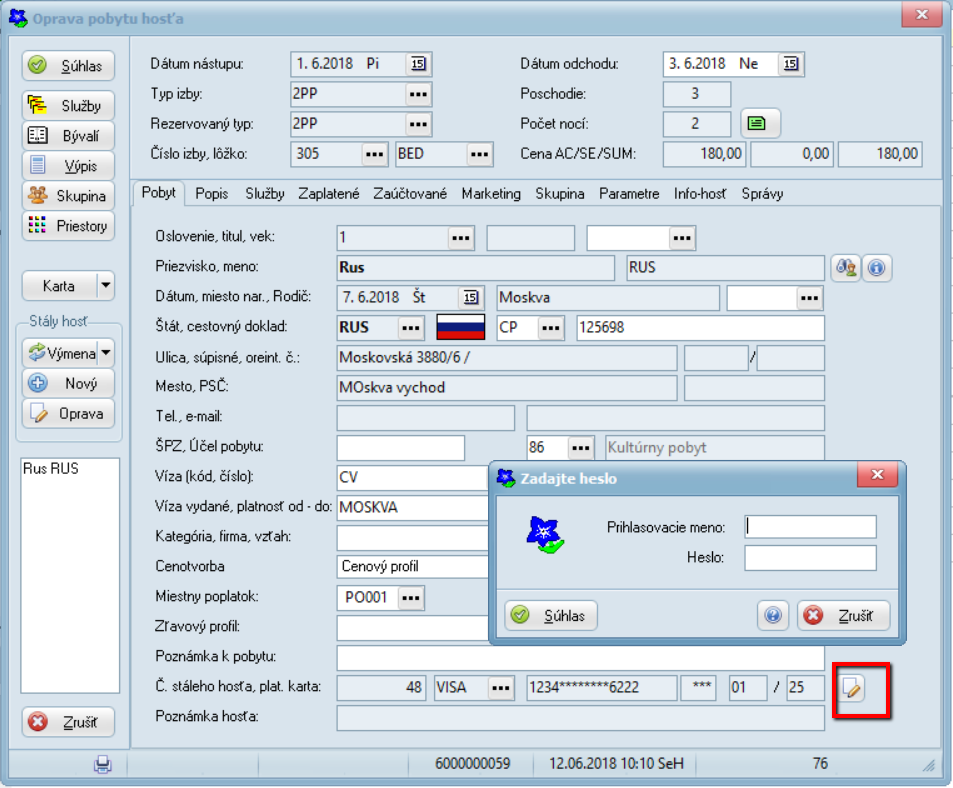The width and height of the screenshot is (953, 788).
Task: Expand the Karta dropdown arrow
Action: (105, 286)
